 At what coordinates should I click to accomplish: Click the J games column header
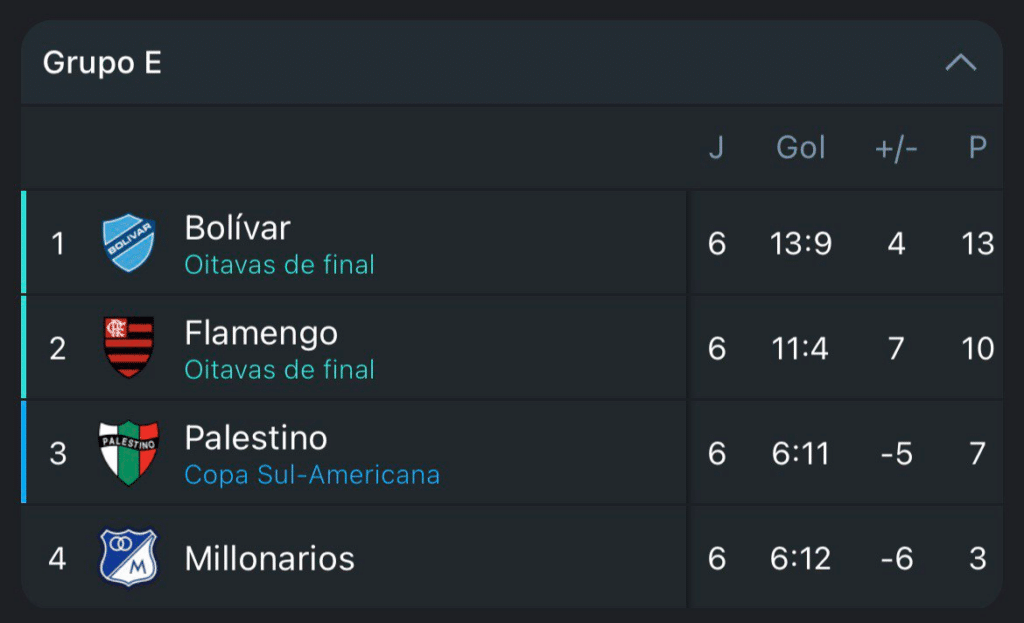[716, 148]
